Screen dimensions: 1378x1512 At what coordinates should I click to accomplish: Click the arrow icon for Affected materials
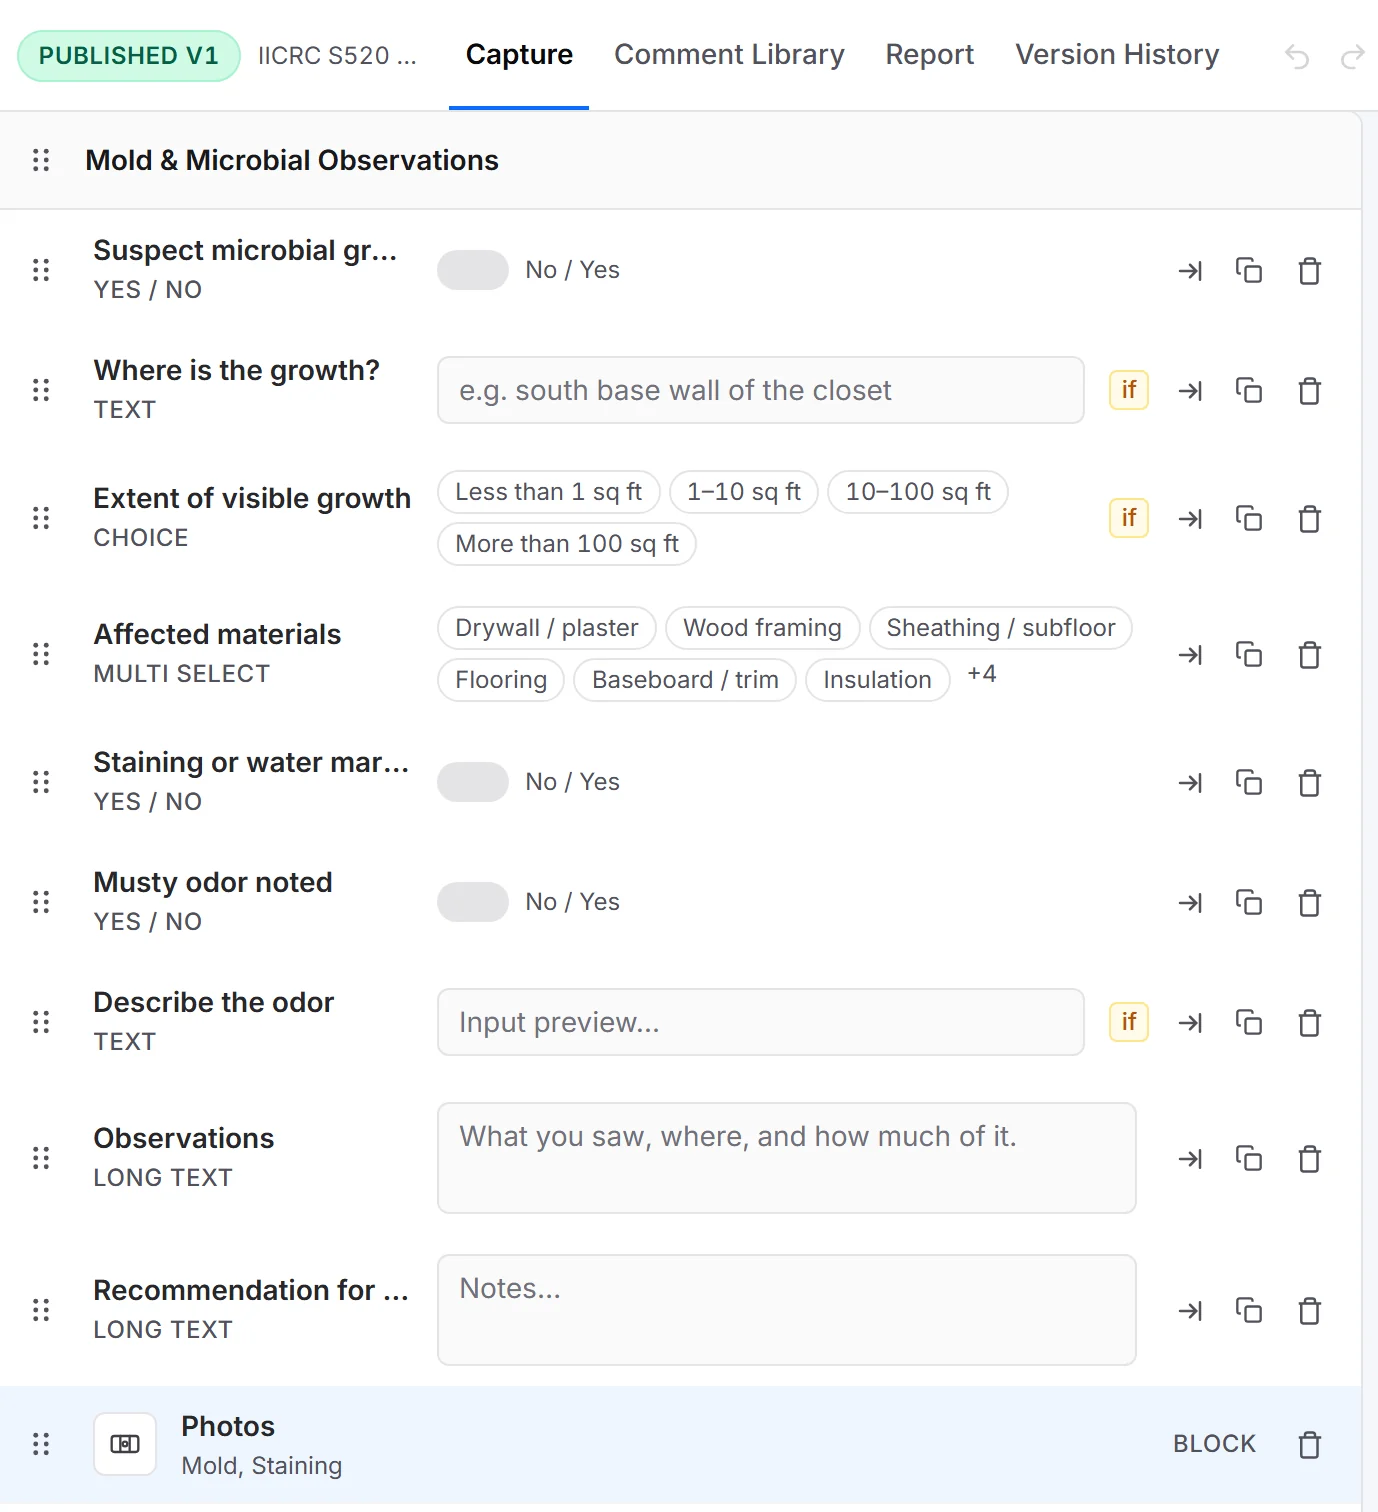[x=1190, y=654]
